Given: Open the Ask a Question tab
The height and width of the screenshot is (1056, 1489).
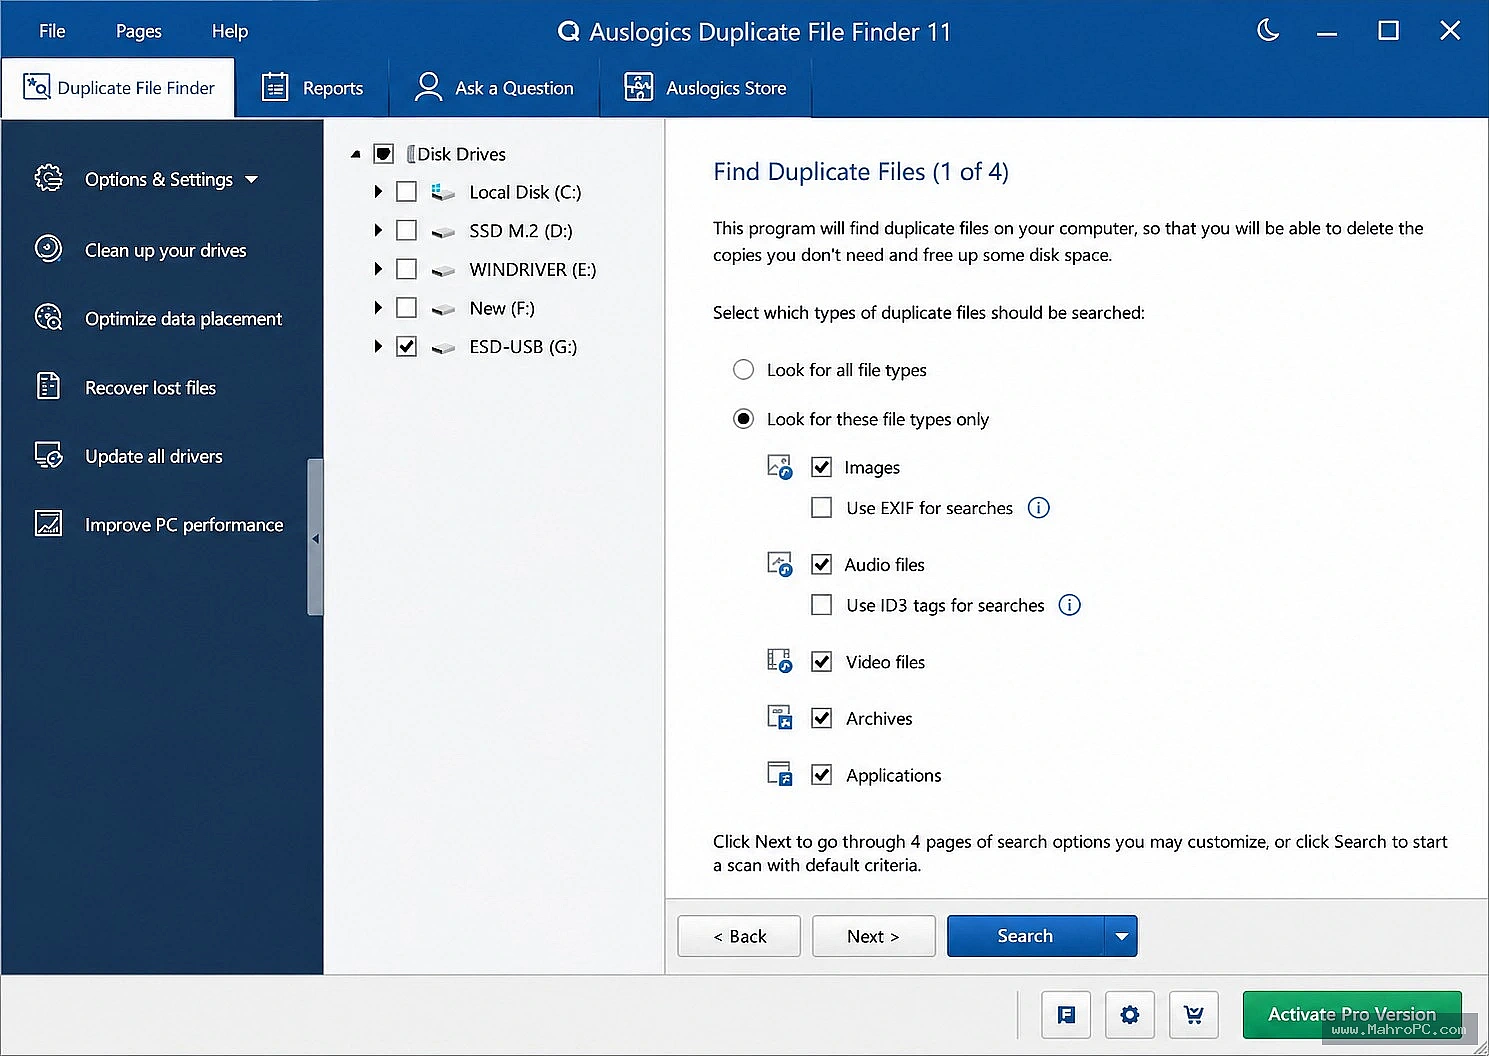Looking at the screenshot, I should pos(494,88).
